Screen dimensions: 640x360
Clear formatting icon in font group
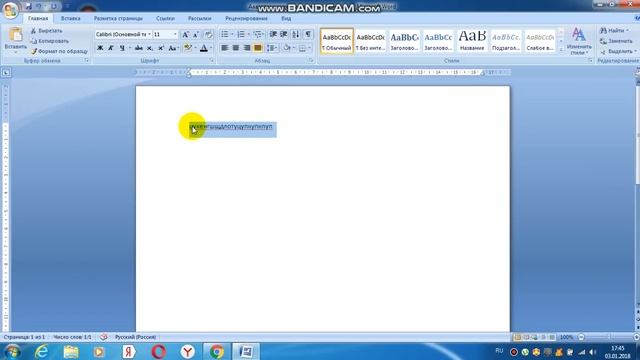[x=208, y=34]
